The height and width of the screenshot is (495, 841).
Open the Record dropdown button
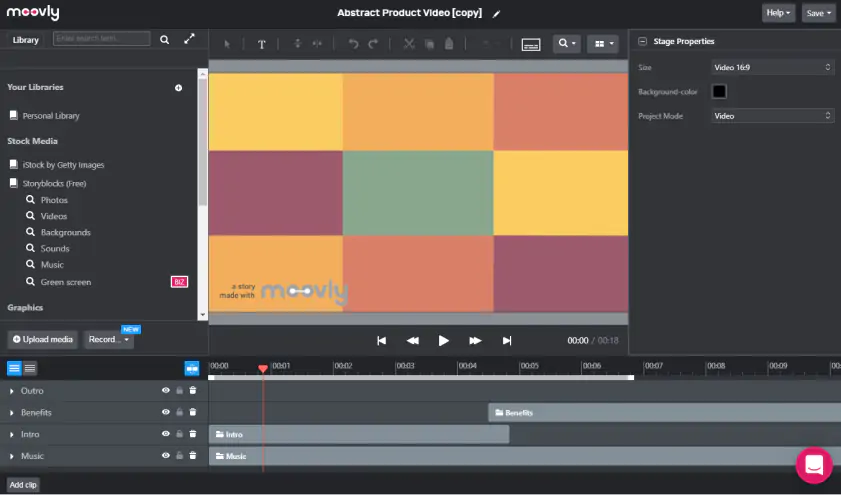[109, 339]
